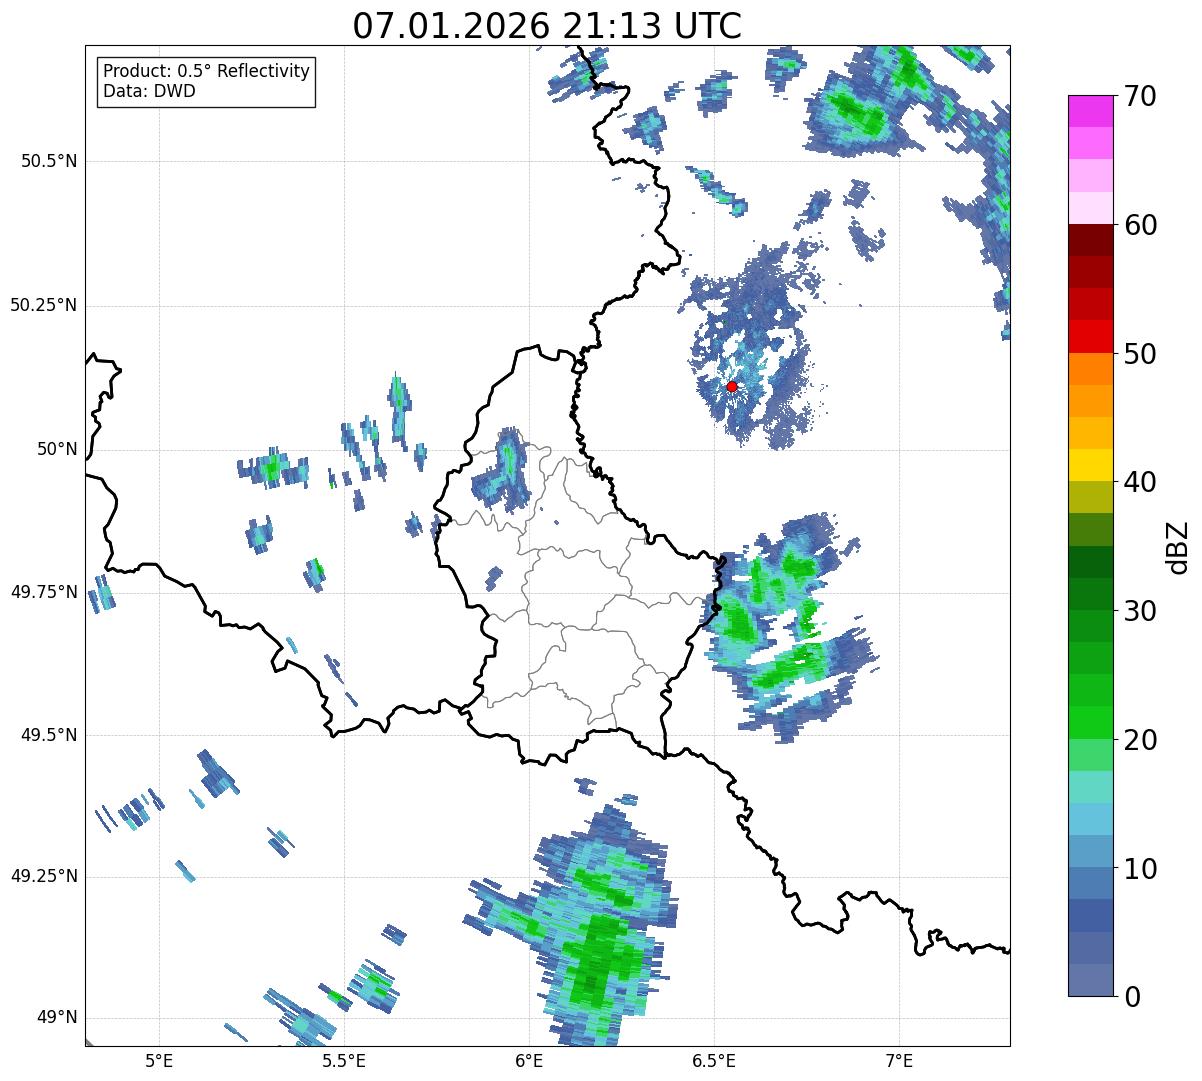
Task: Click the colorbar 'dBZ' axis label
Action: point(1178,546)
